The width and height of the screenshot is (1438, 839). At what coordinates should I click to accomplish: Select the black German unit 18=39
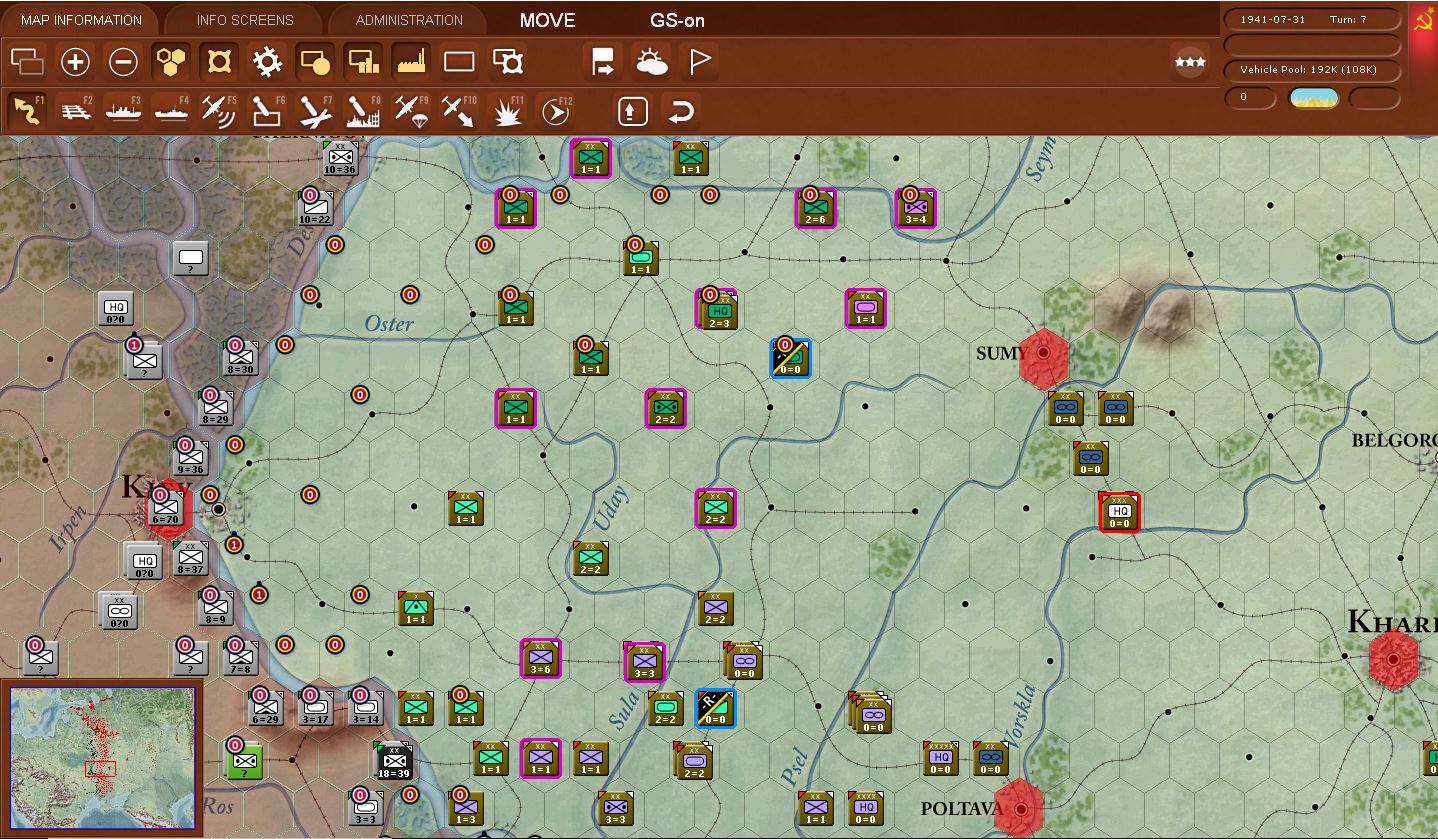393,761
